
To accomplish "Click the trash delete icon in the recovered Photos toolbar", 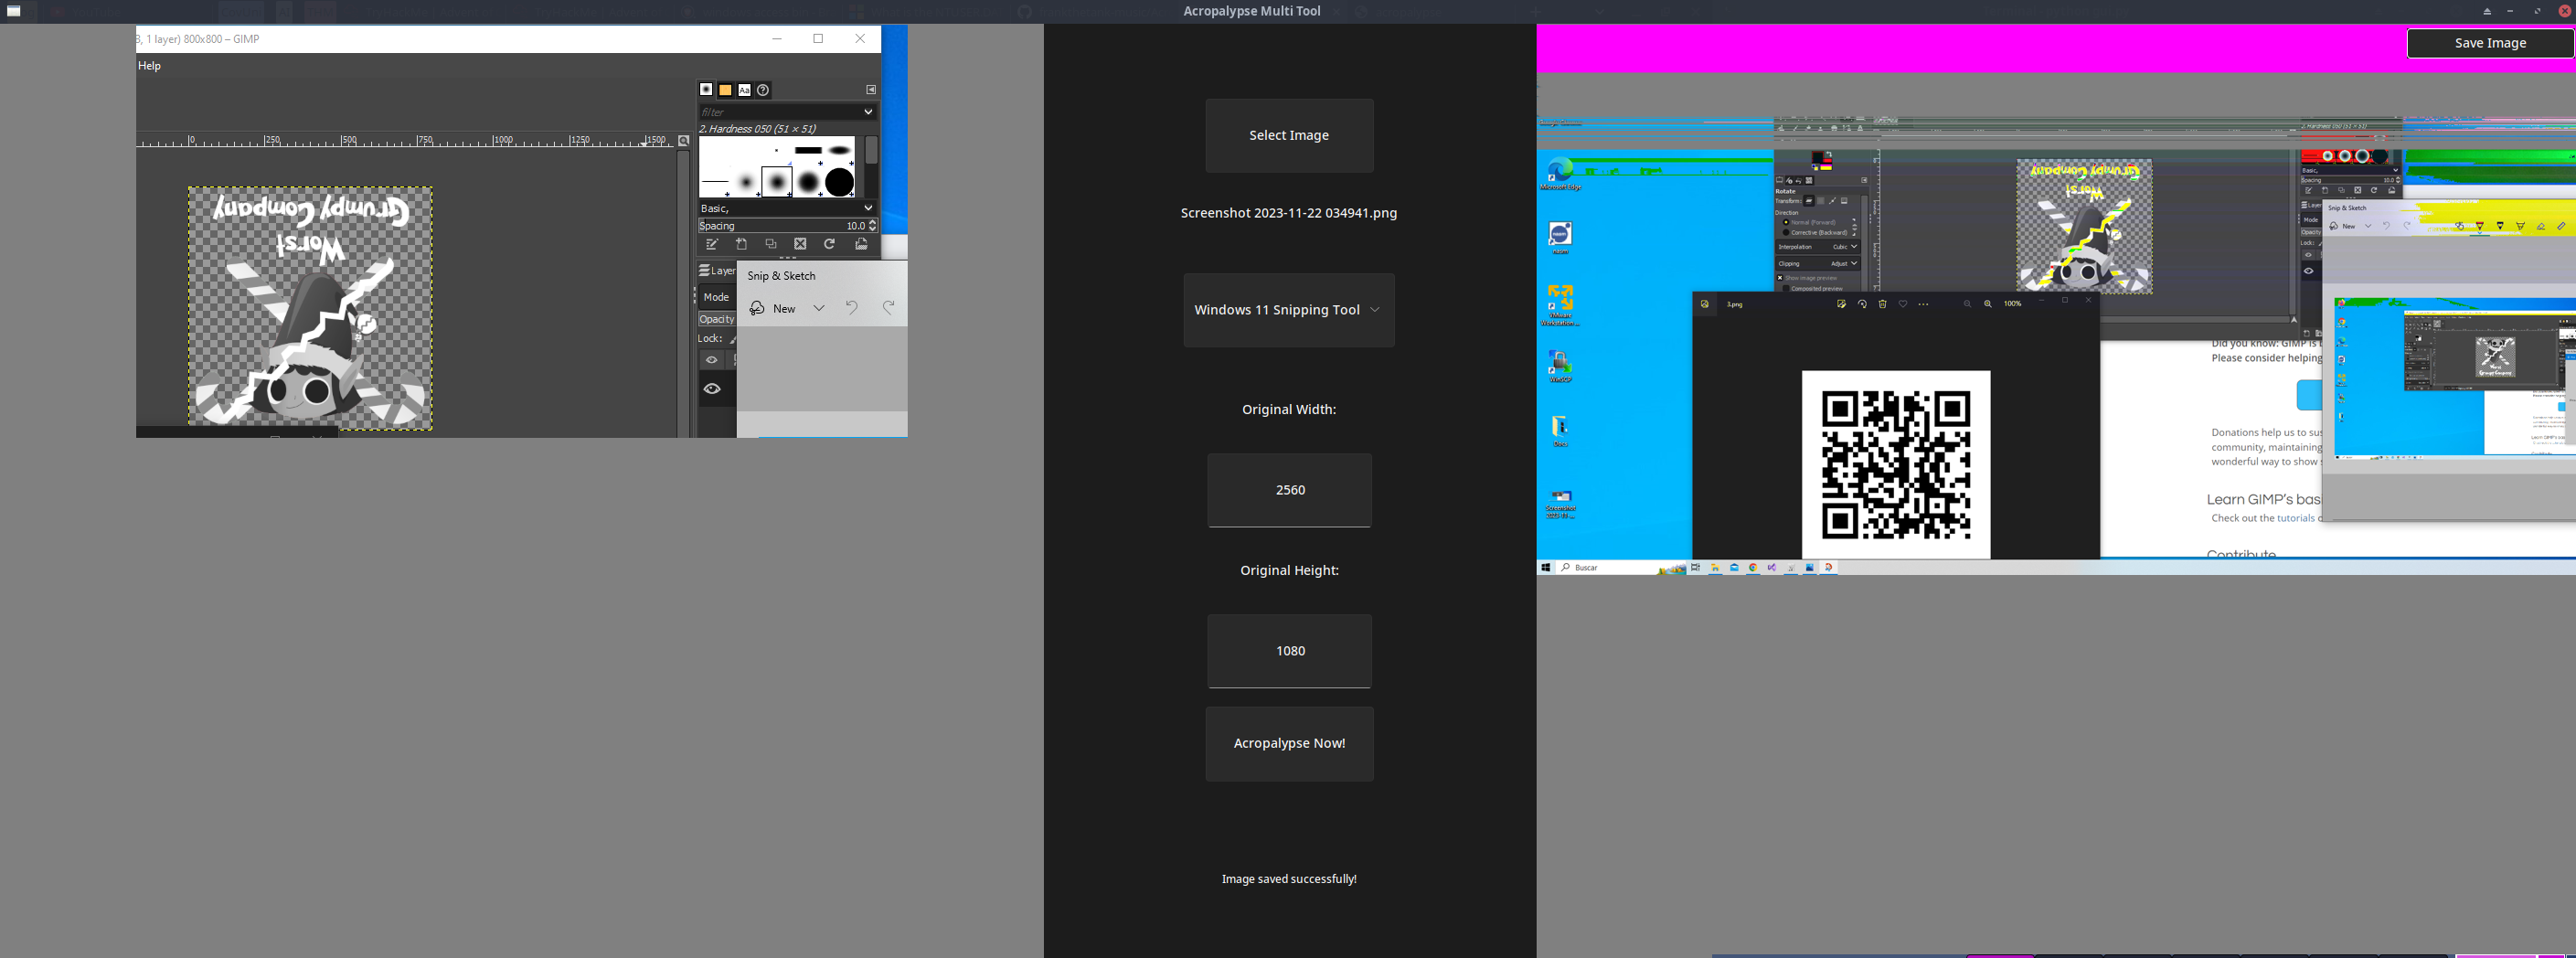I will point(1882,304).
